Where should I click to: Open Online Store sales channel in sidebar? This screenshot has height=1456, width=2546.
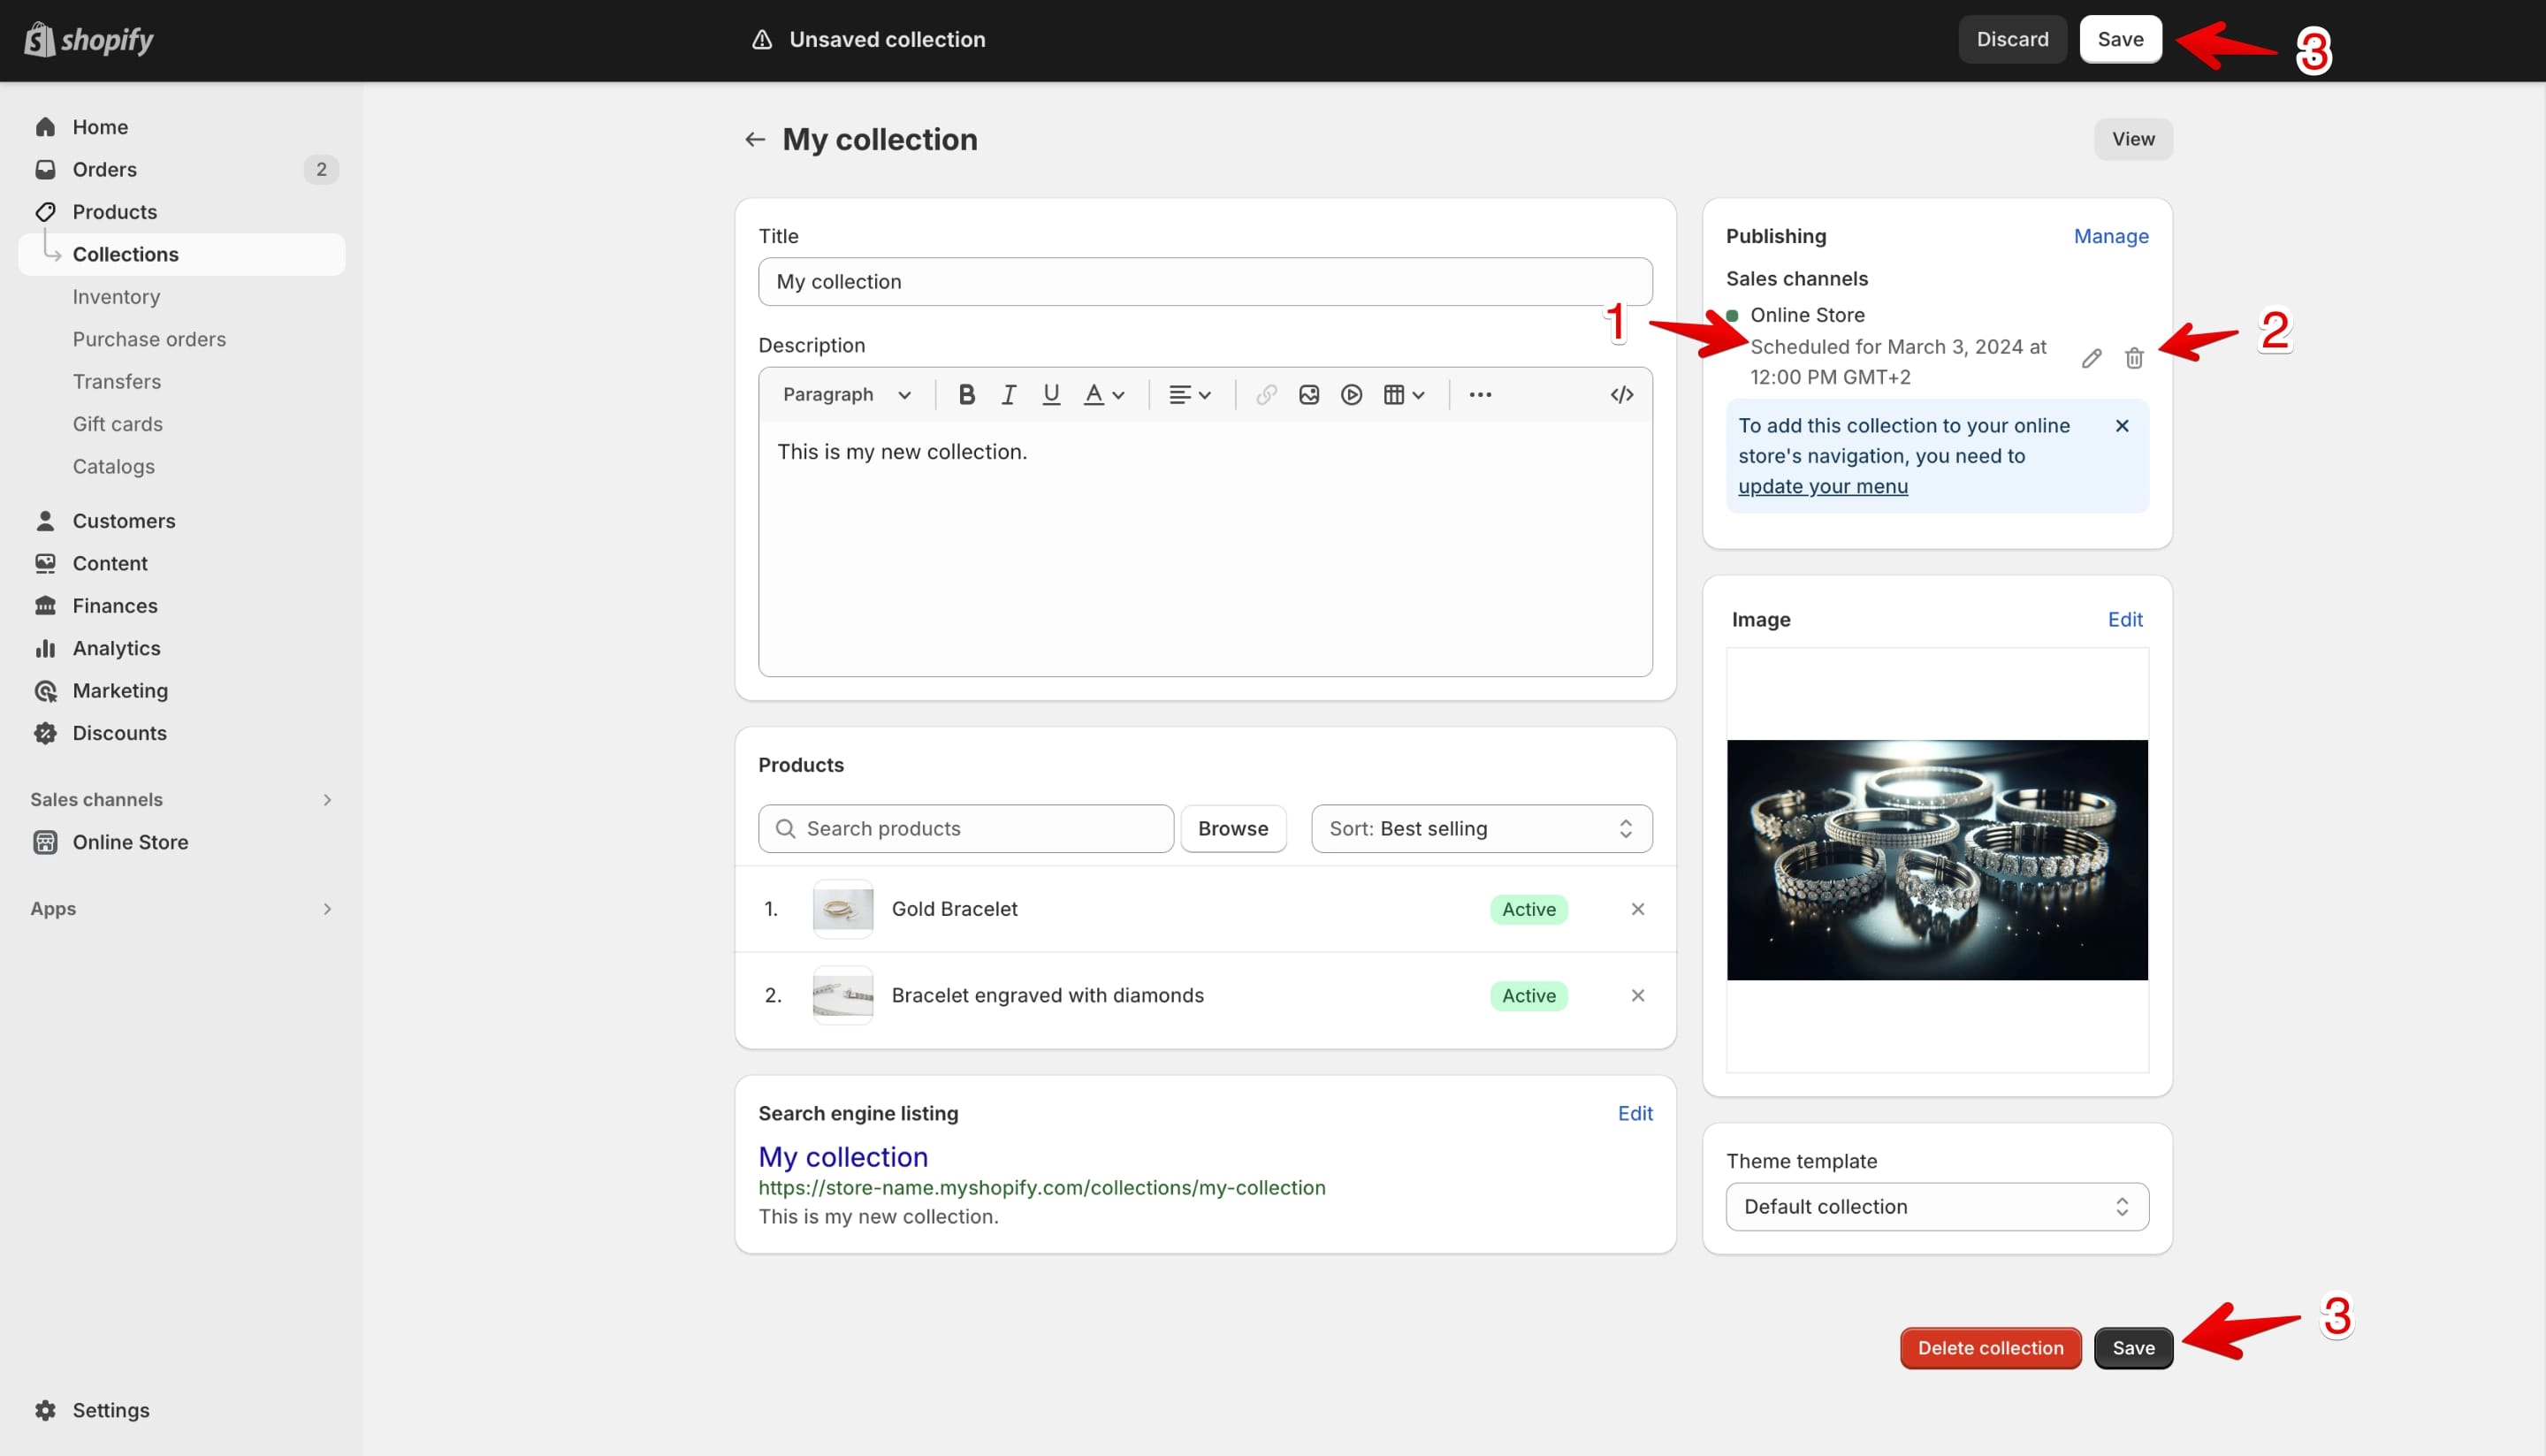(x=182, y=842)
